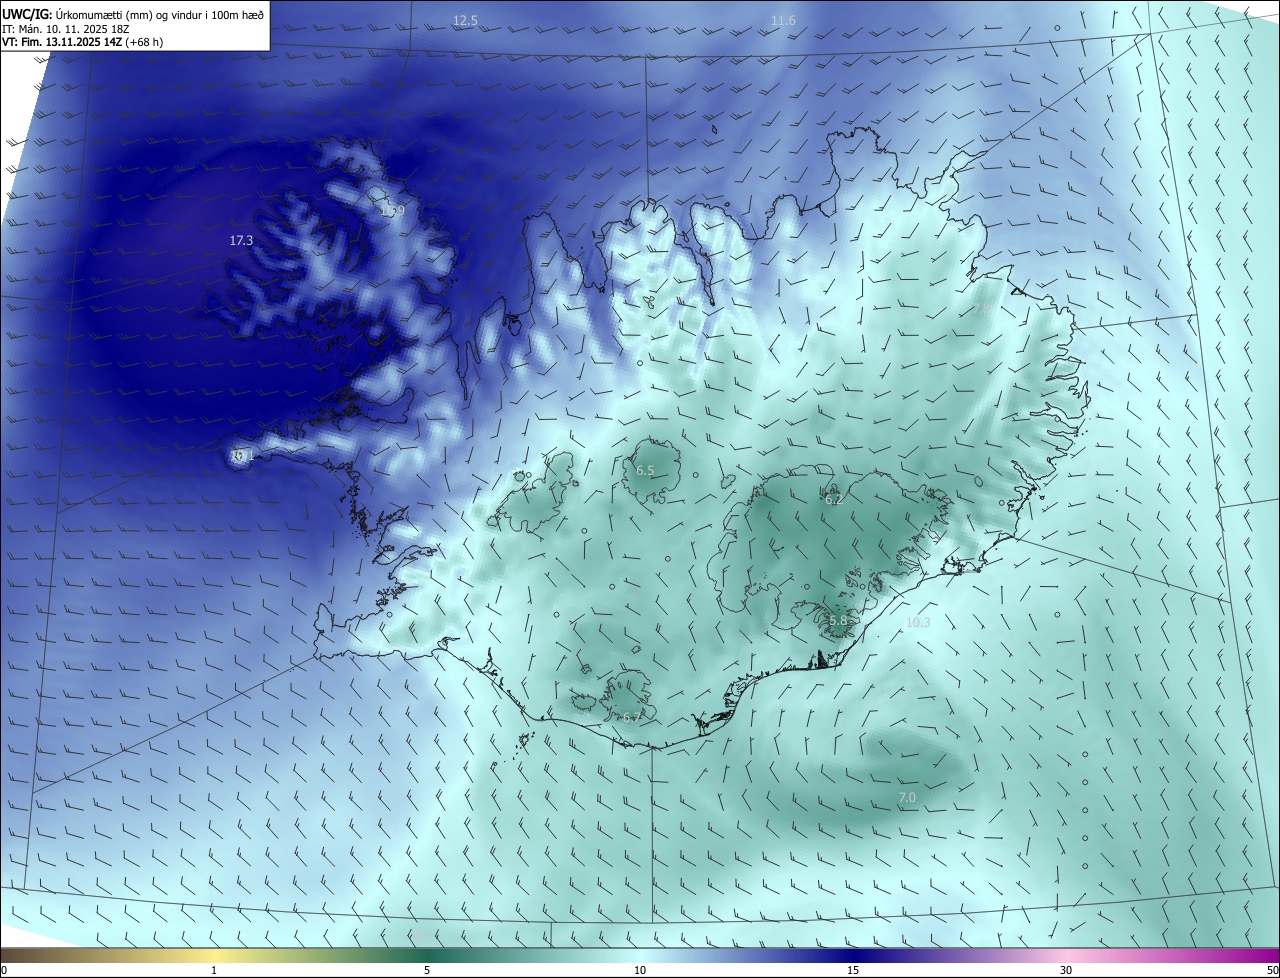The width and height of the screenshot is (1280, 978).
Task: Click the 0 label on the color scale
Action: (x=4, y=970)
